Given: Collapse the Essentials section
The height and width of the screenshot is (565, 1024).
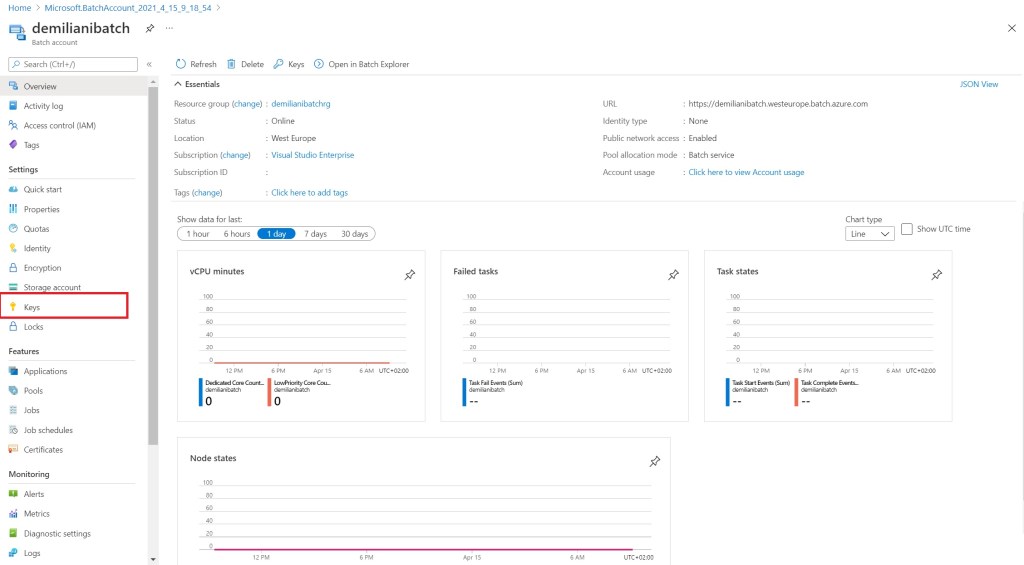Looking at the screenshot, I should coord(178,84).
